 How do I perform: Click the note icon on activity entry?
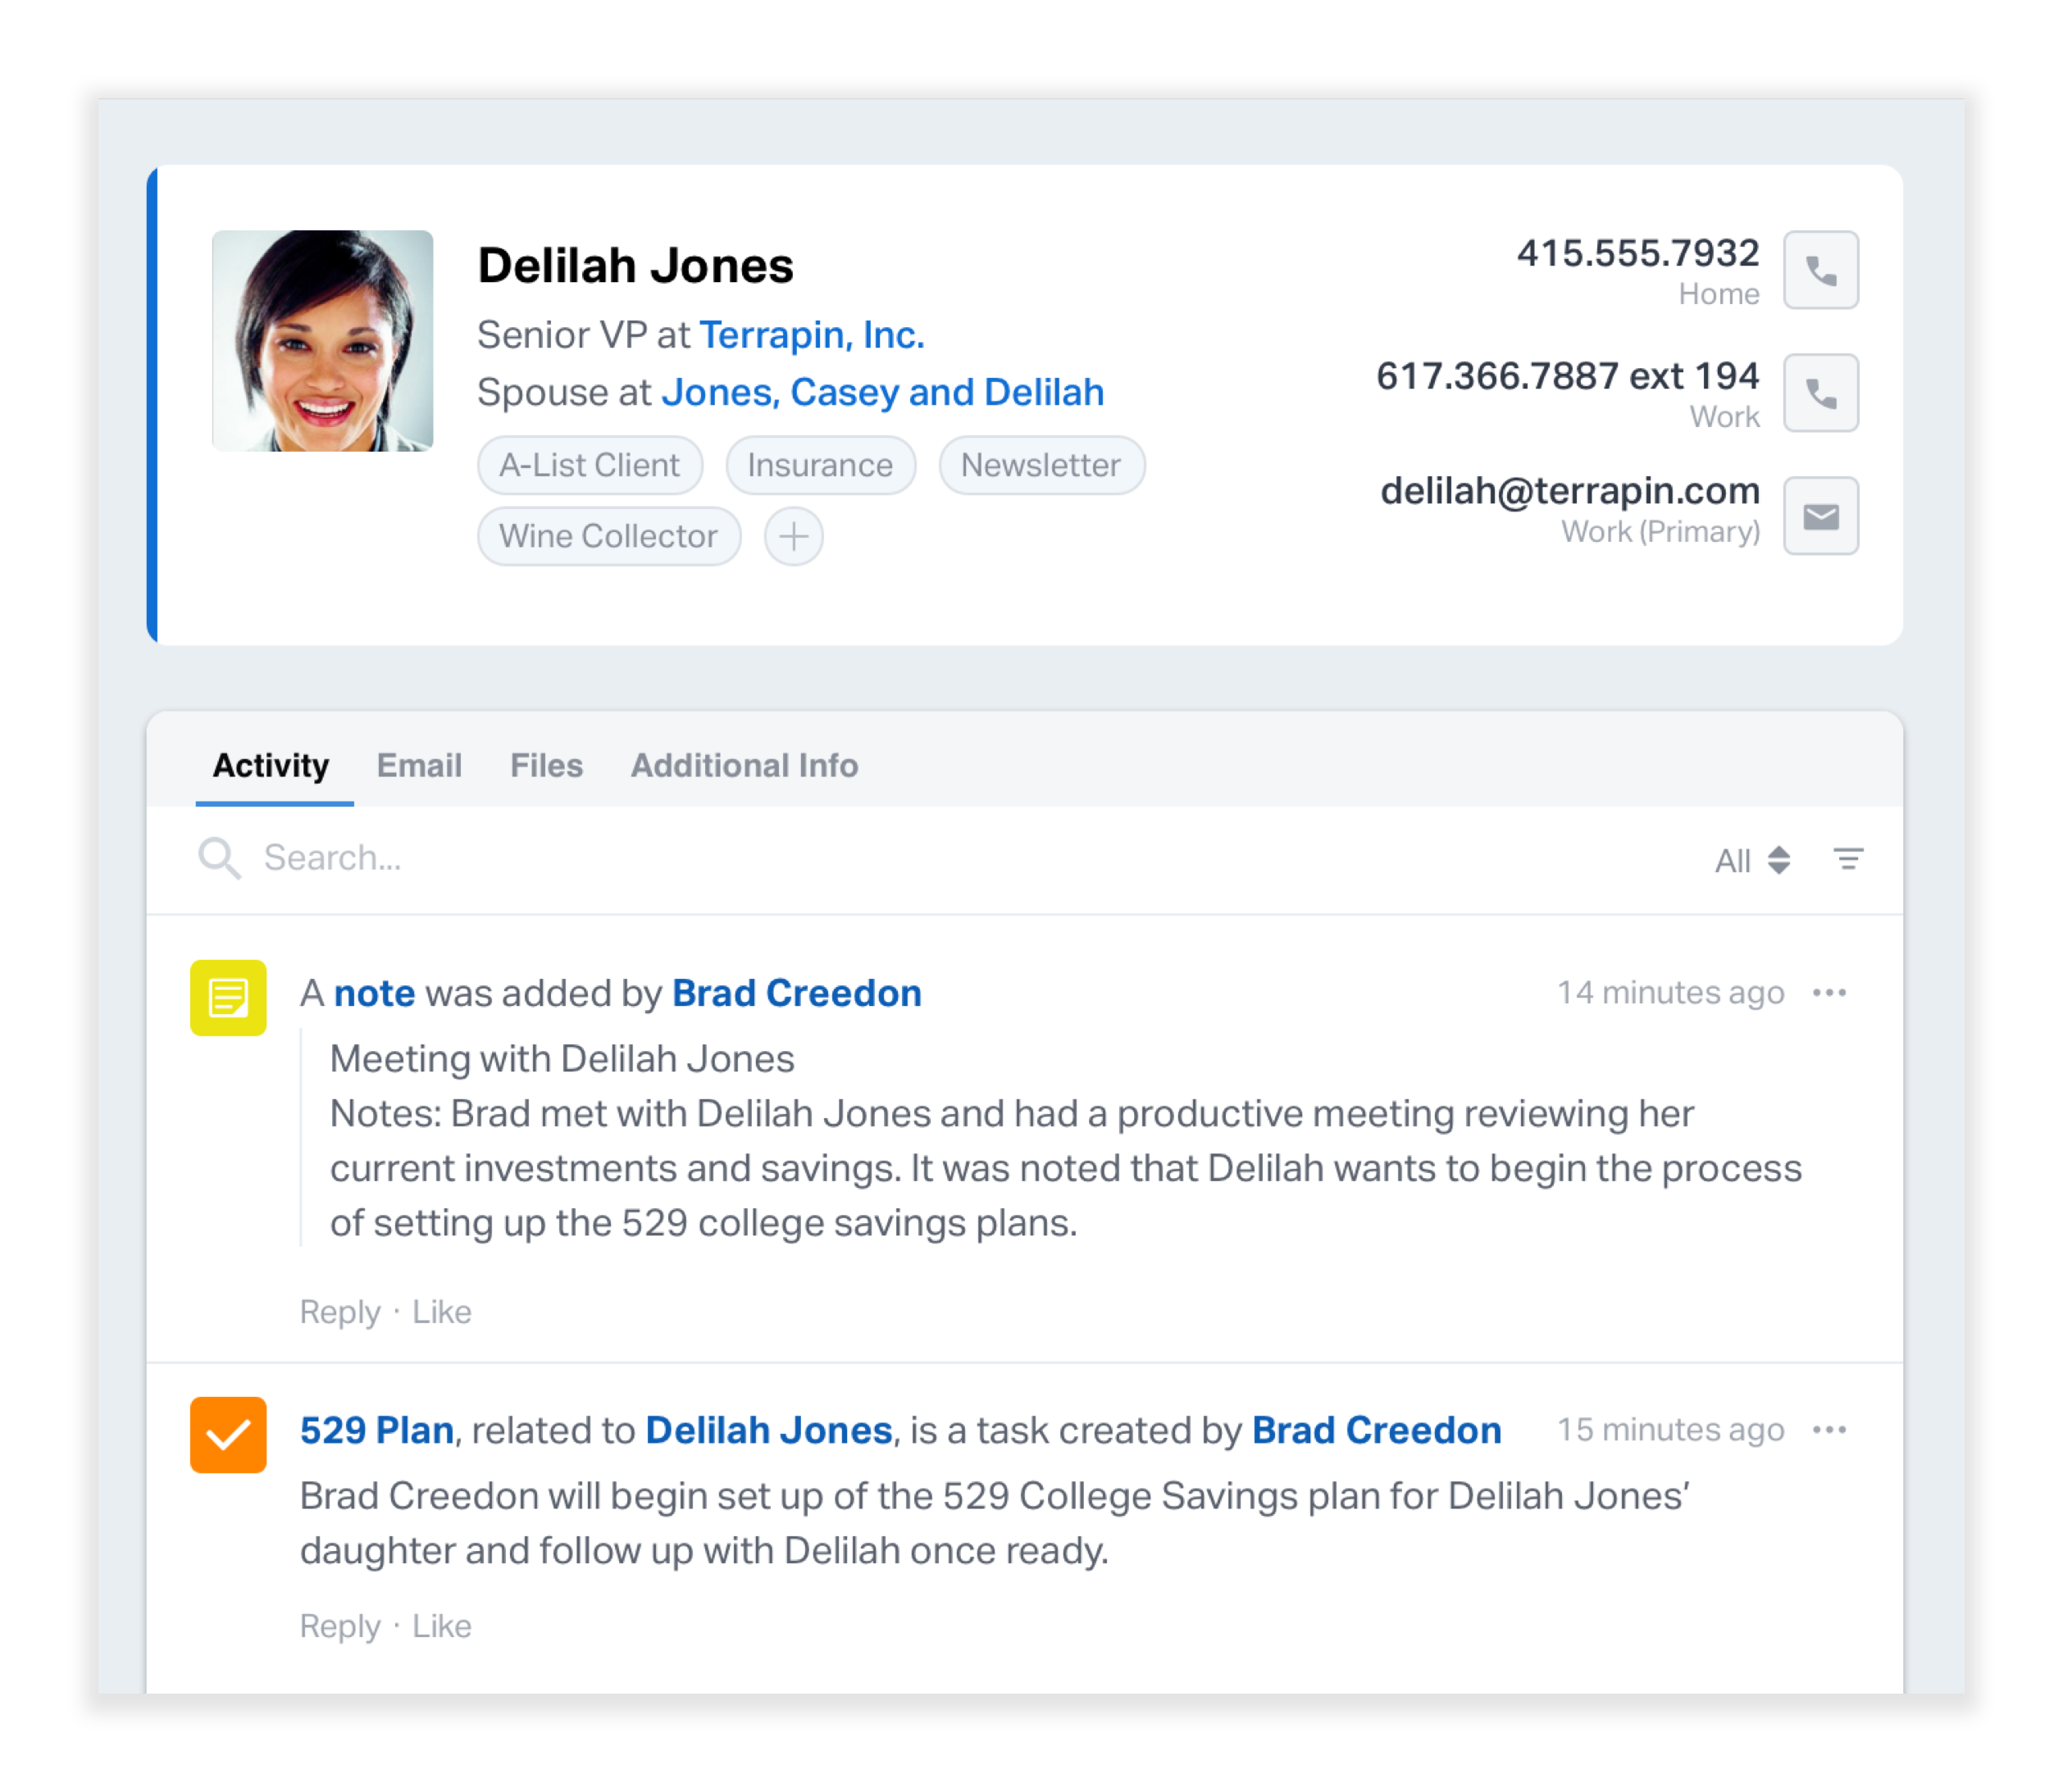click(x=230, y=994)
